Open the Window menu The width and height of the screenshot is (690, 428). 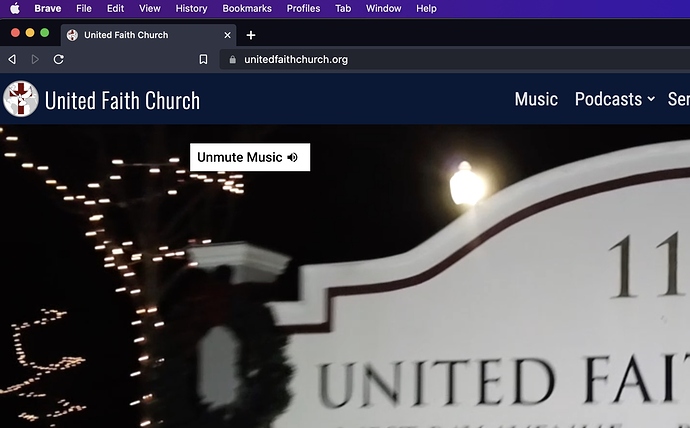[383, 8]
